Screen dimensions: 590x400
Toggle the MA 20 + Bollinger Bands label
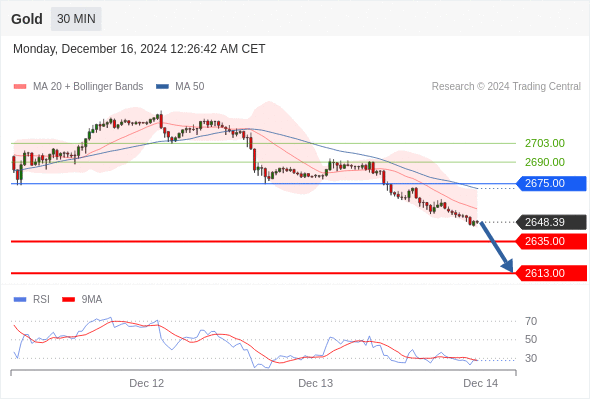pyautogui.click(x=88, y=87)
